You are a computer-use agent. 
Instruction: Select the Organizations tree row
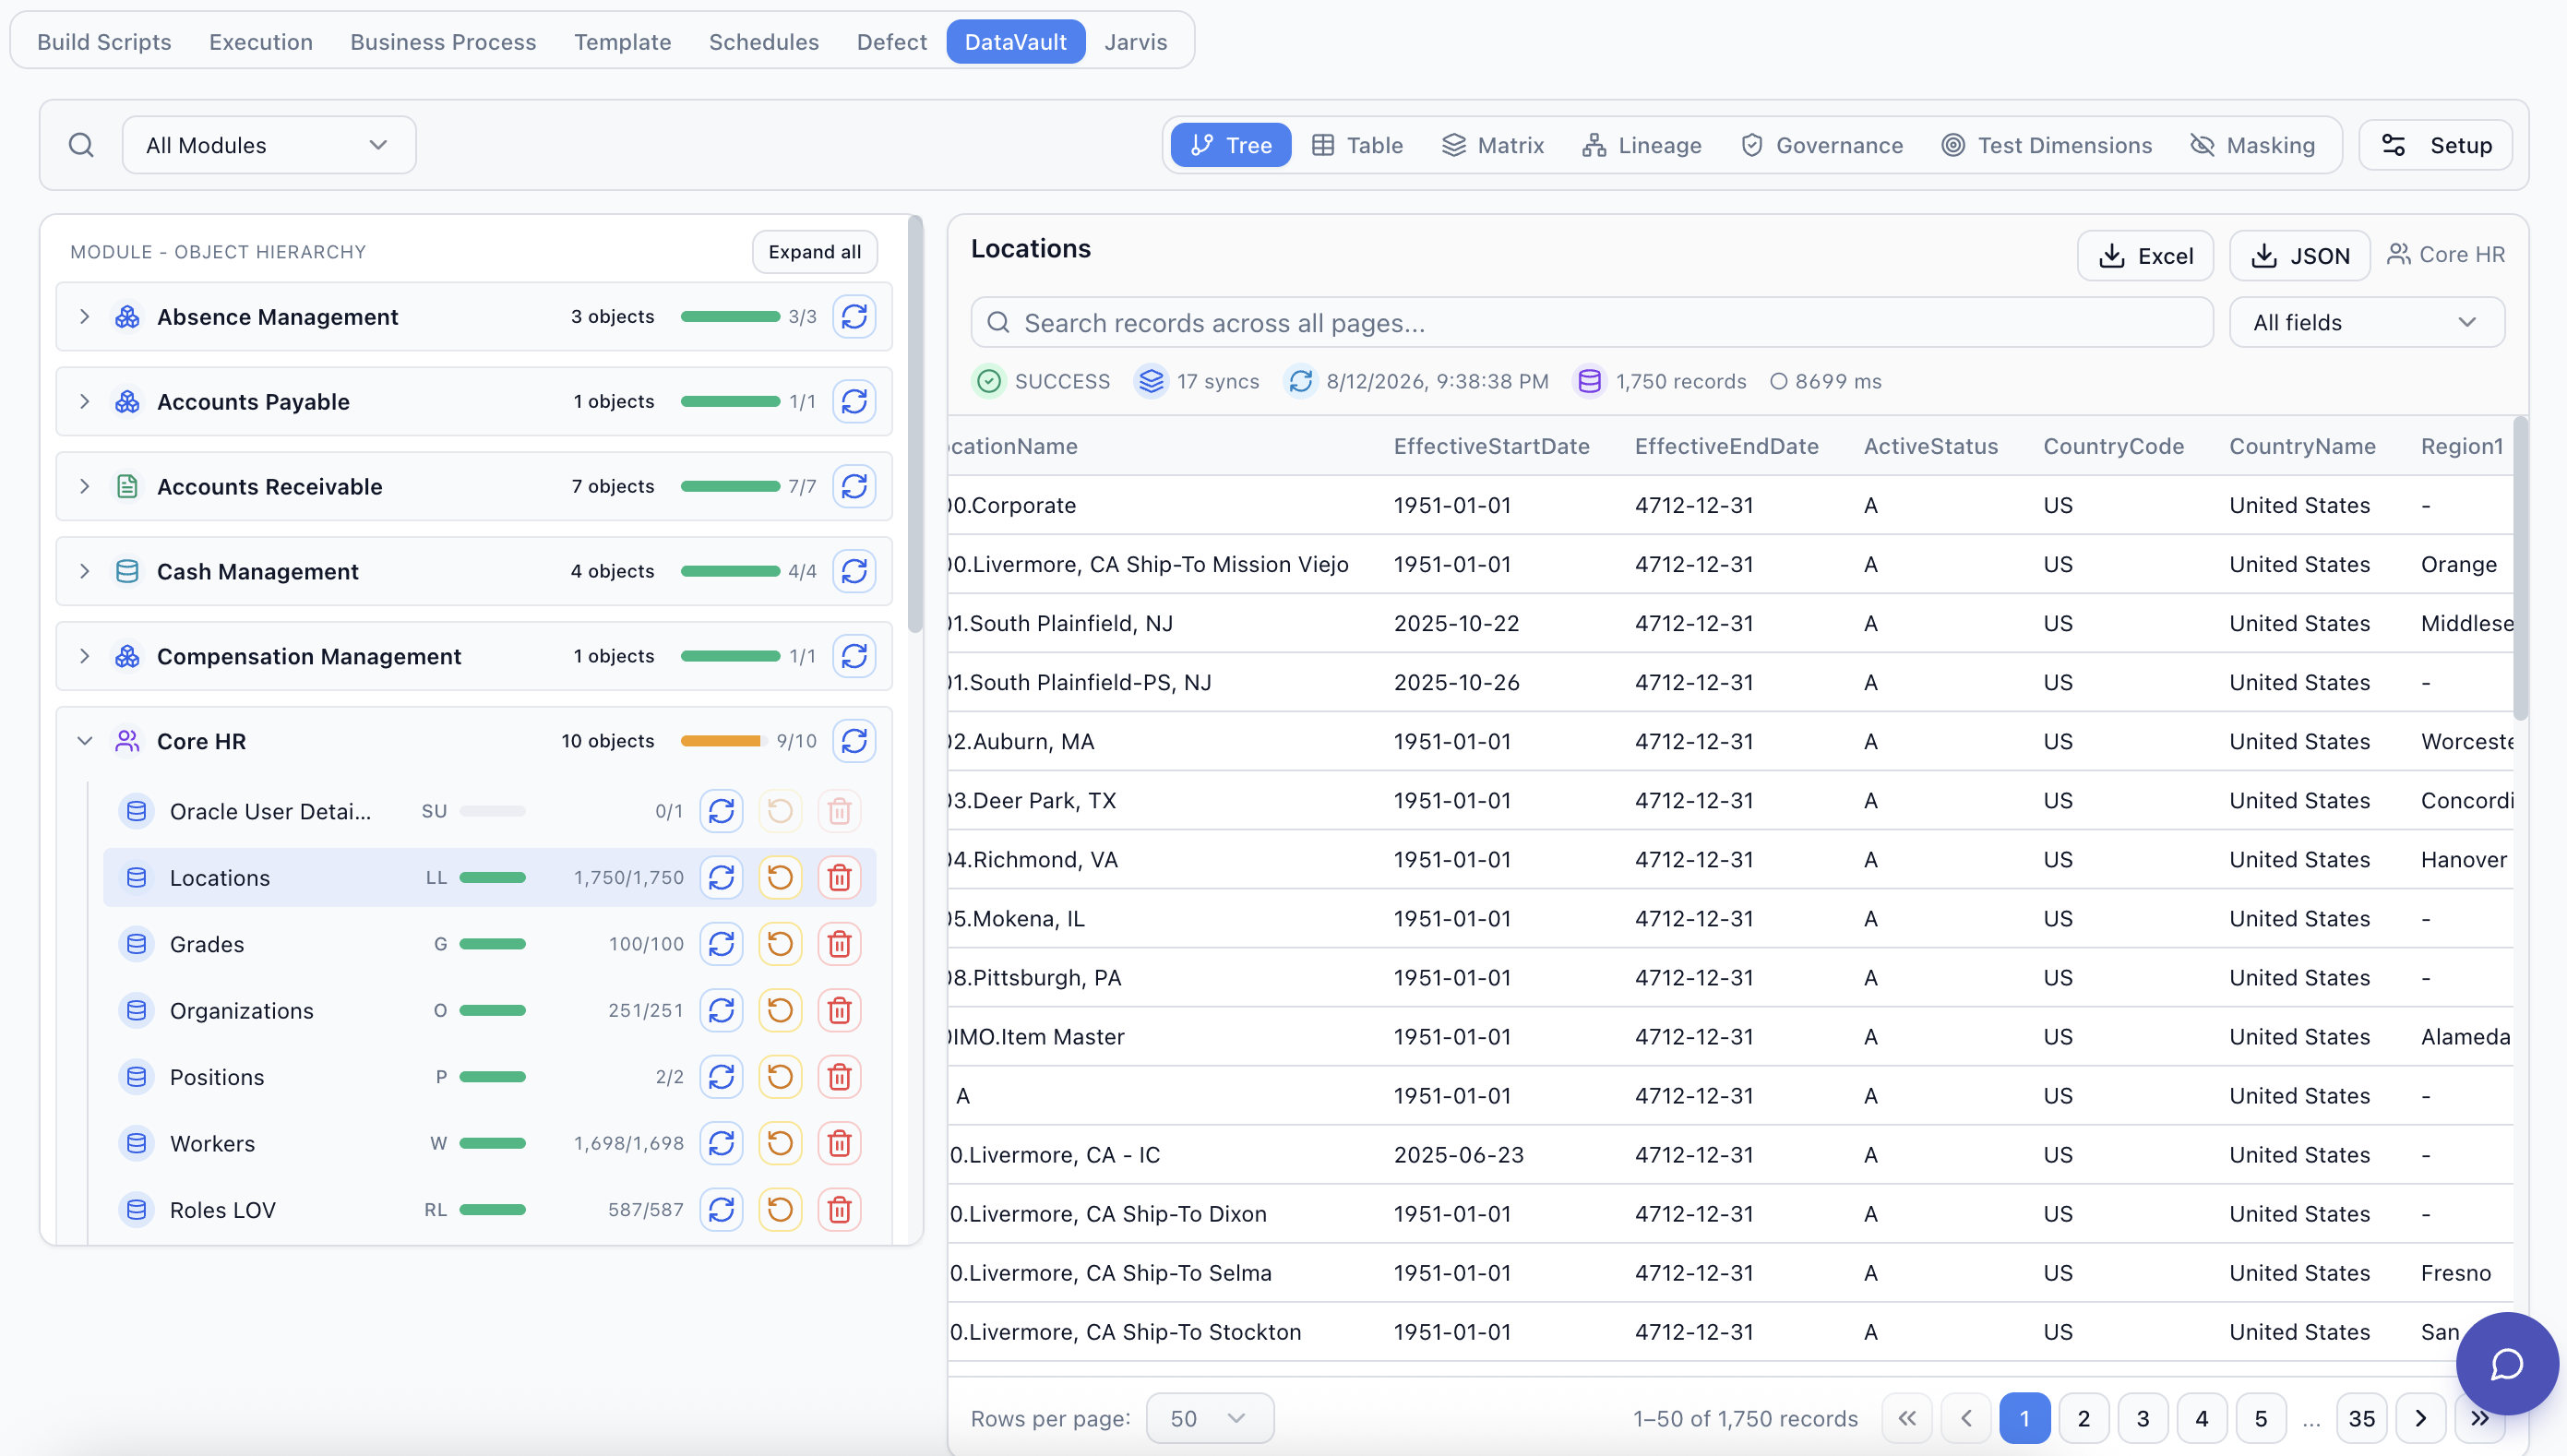coord(489,1011)
